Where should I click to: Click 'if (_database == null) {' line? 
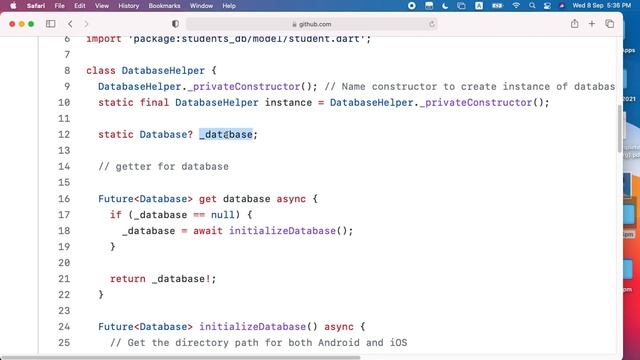tap(181, 215)
